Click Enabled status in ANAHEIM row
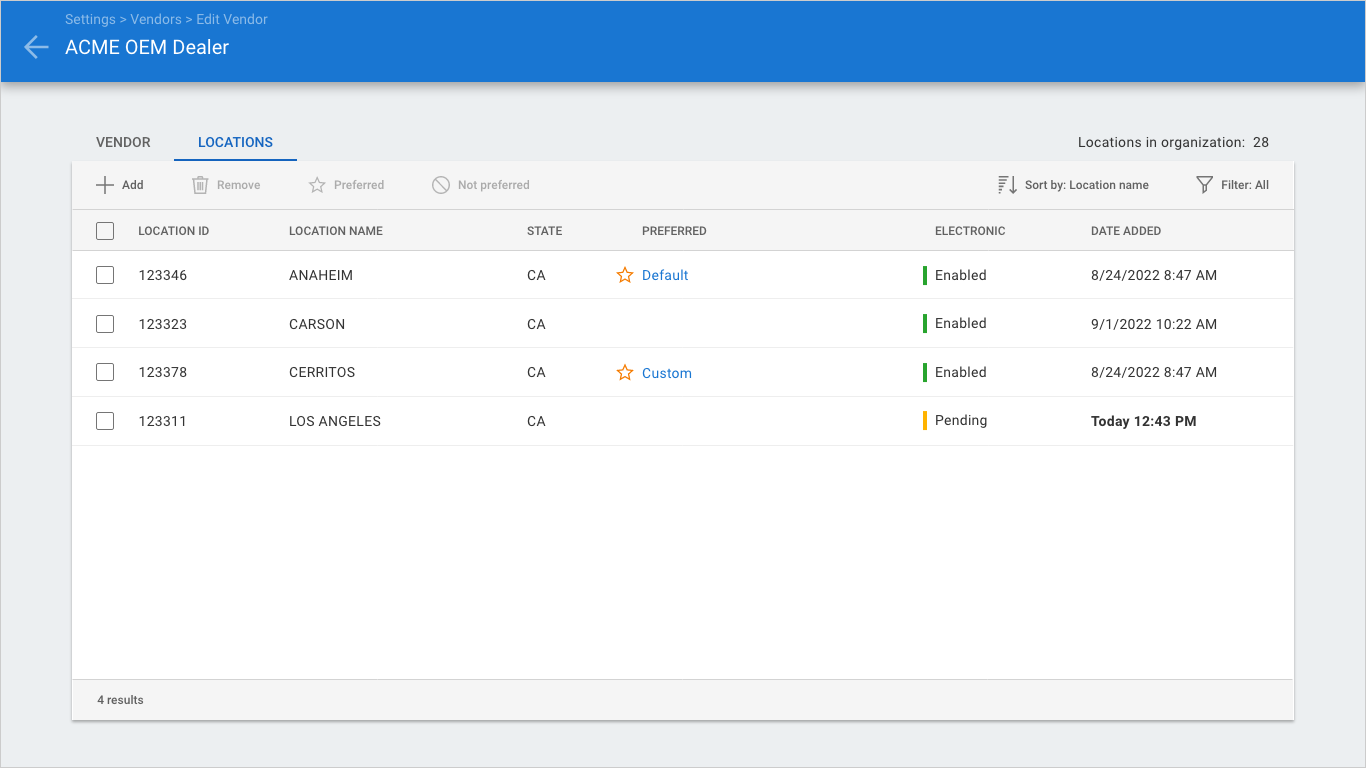The height and width of the screenshot is (768, 1366). tap(961, 275)
